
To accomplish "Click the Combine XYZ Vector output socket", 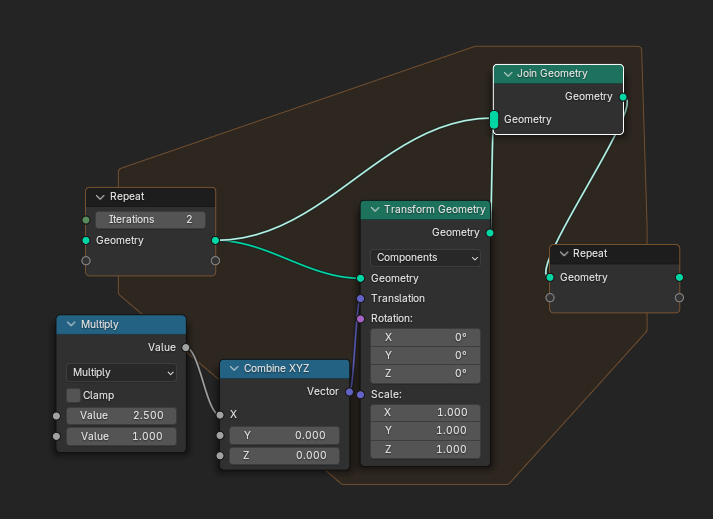I will [349, 392].
